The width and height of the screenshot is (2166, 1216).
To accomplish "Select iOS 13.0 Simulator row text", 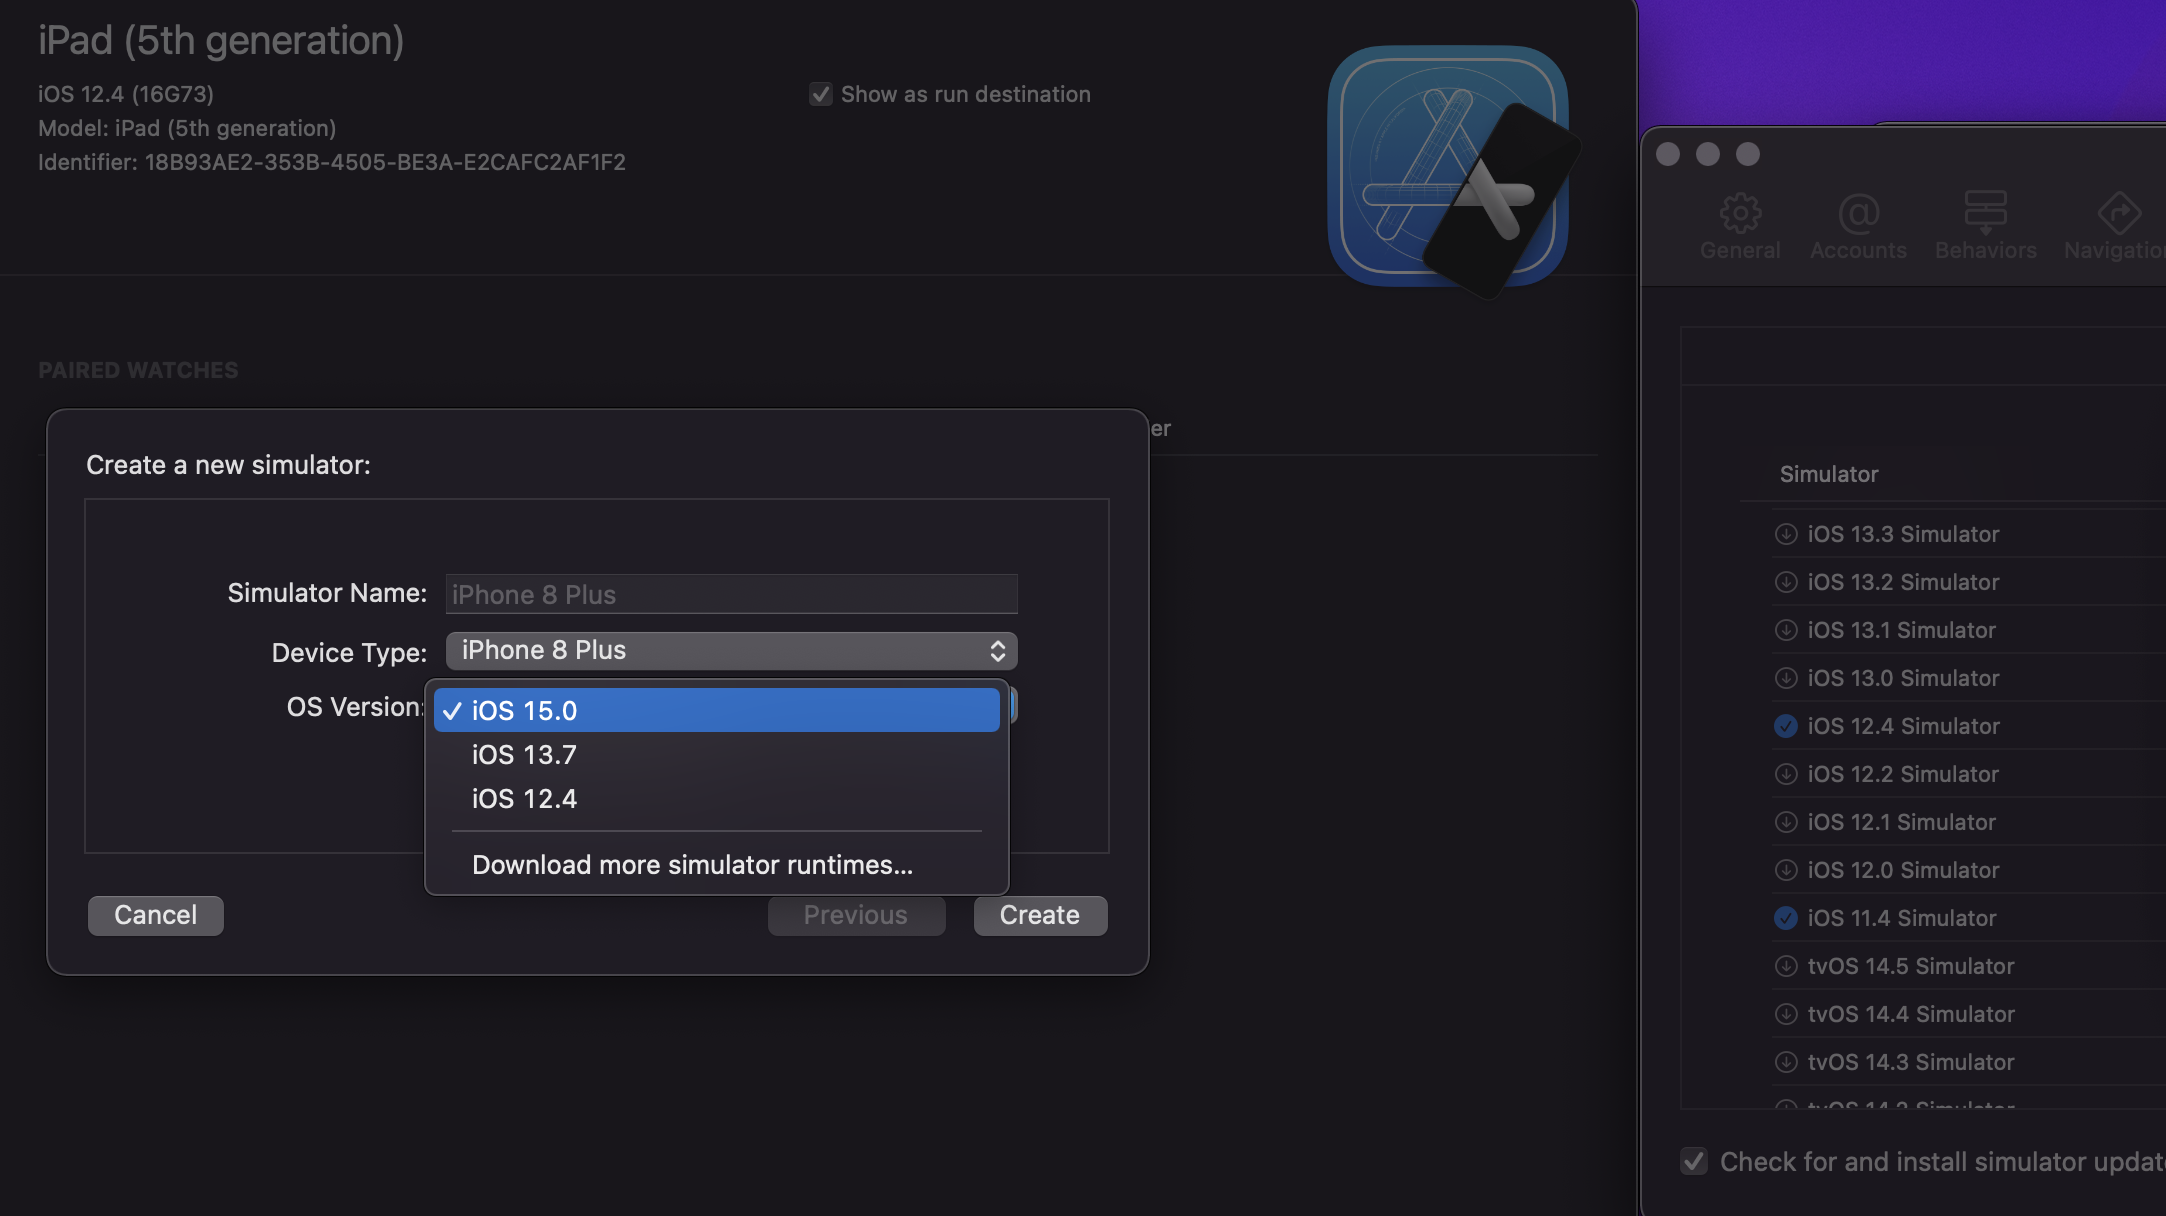I will tap(1903, 678).
